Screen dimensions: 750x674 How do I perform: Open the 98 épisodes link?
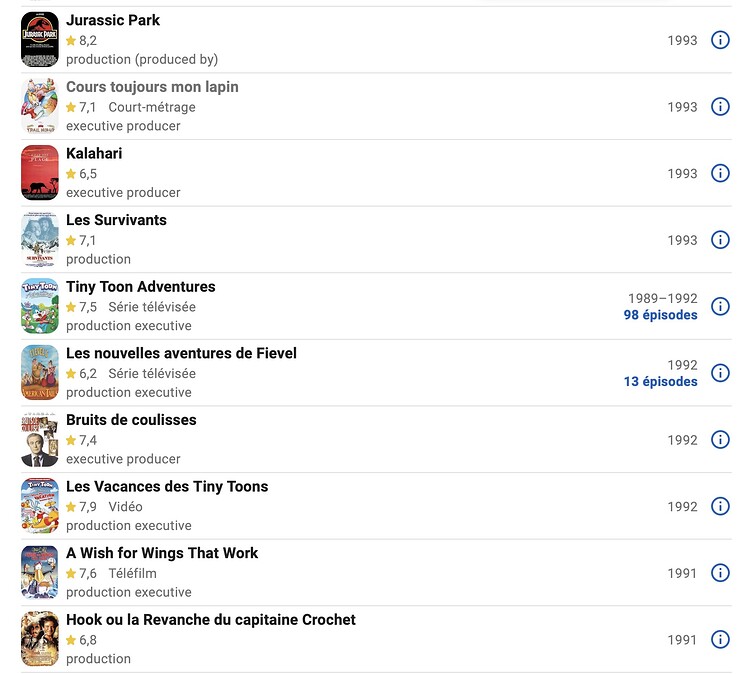pos(660,315)
